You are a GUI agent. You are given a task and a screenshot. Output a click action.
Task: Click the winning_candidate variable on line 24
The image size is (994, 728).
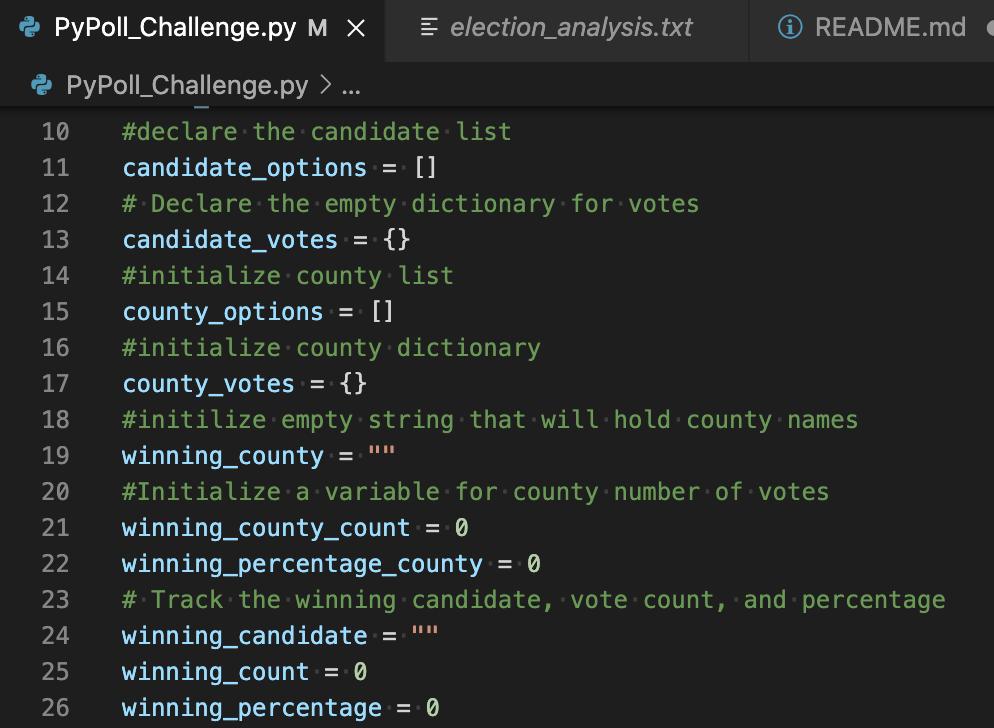tap(243, 635)
